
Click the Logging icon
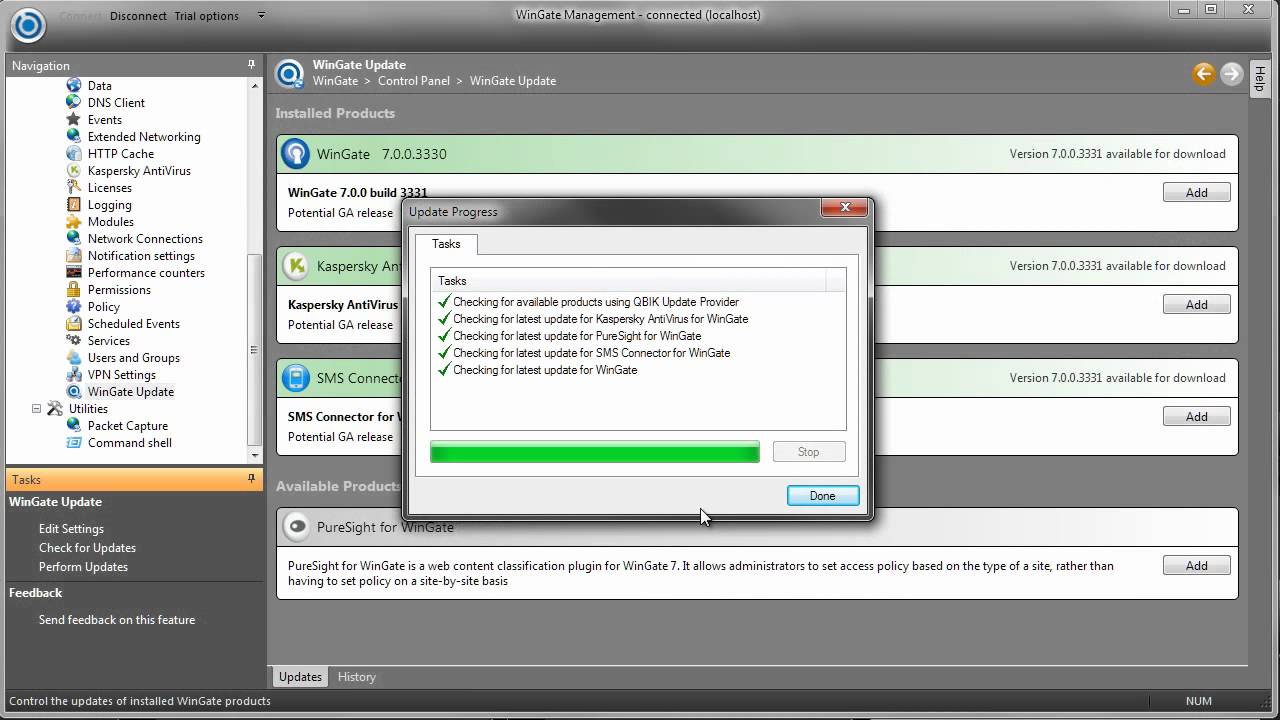[74, 205]
